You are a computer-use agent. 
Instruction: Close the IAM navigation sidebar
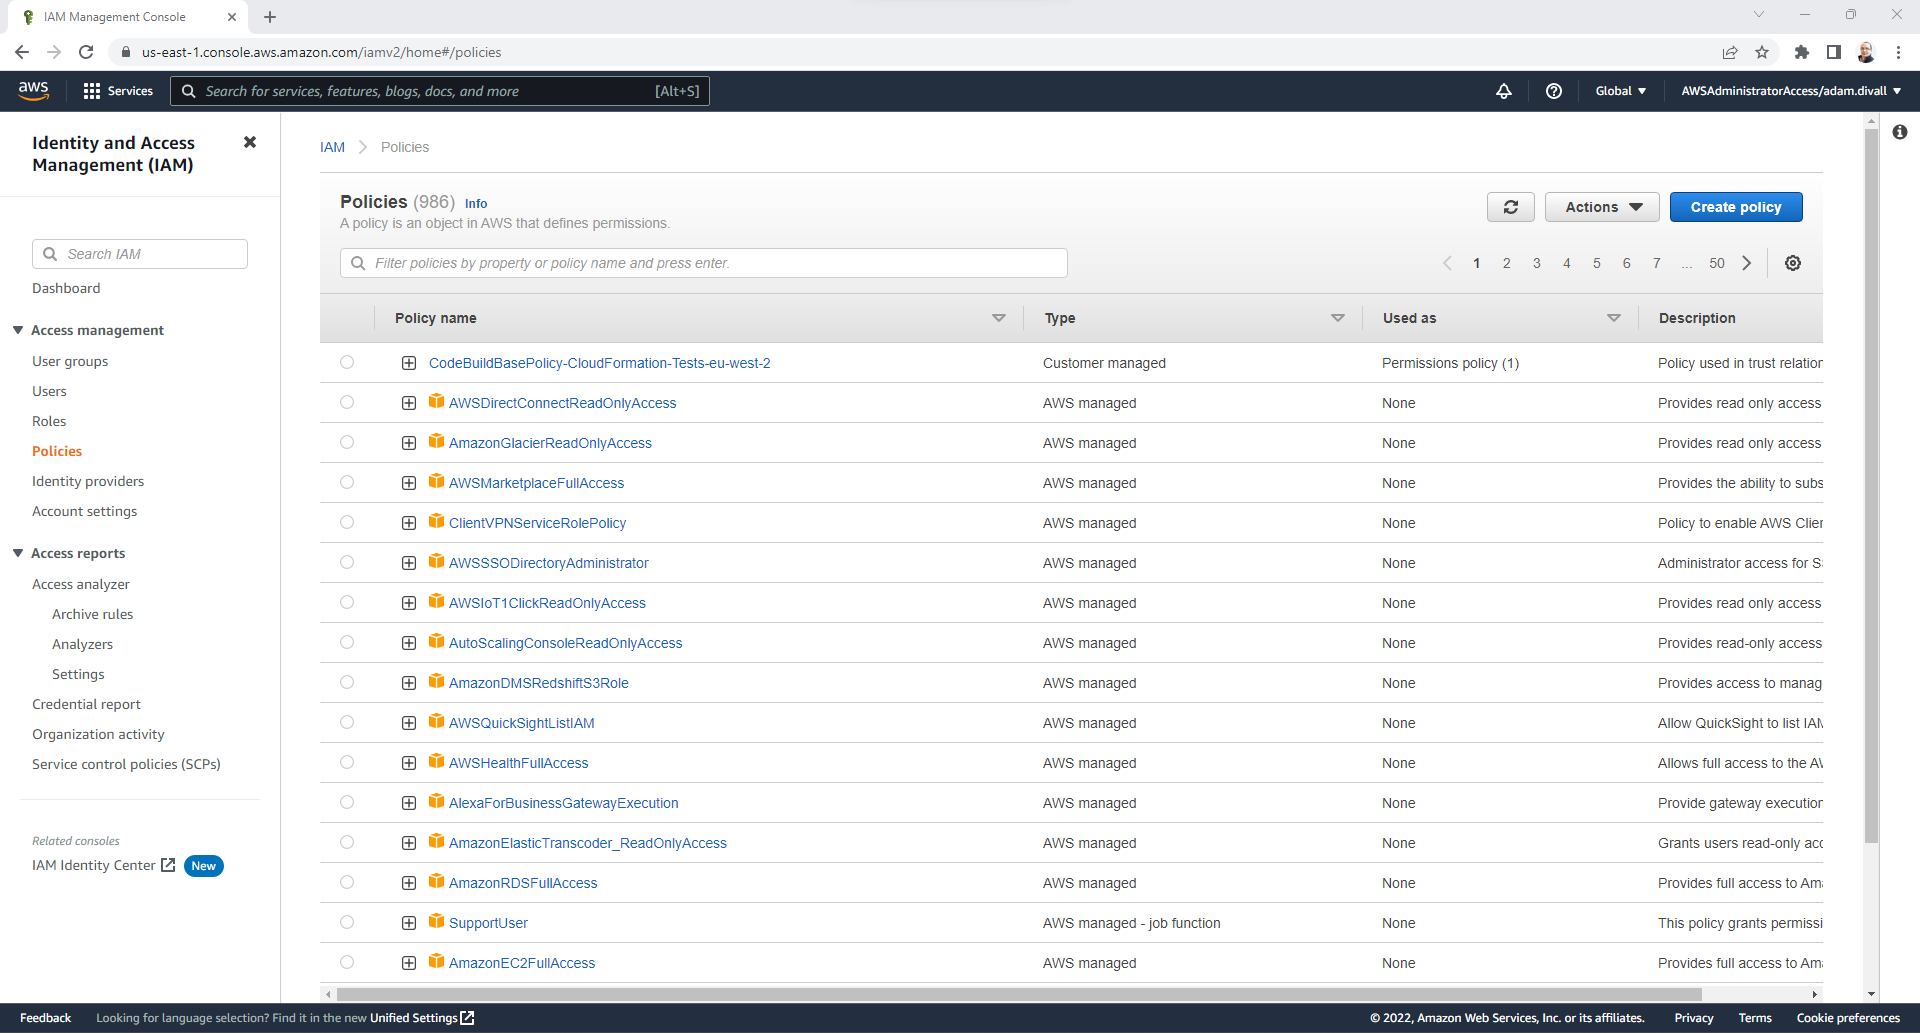point(250,143)
